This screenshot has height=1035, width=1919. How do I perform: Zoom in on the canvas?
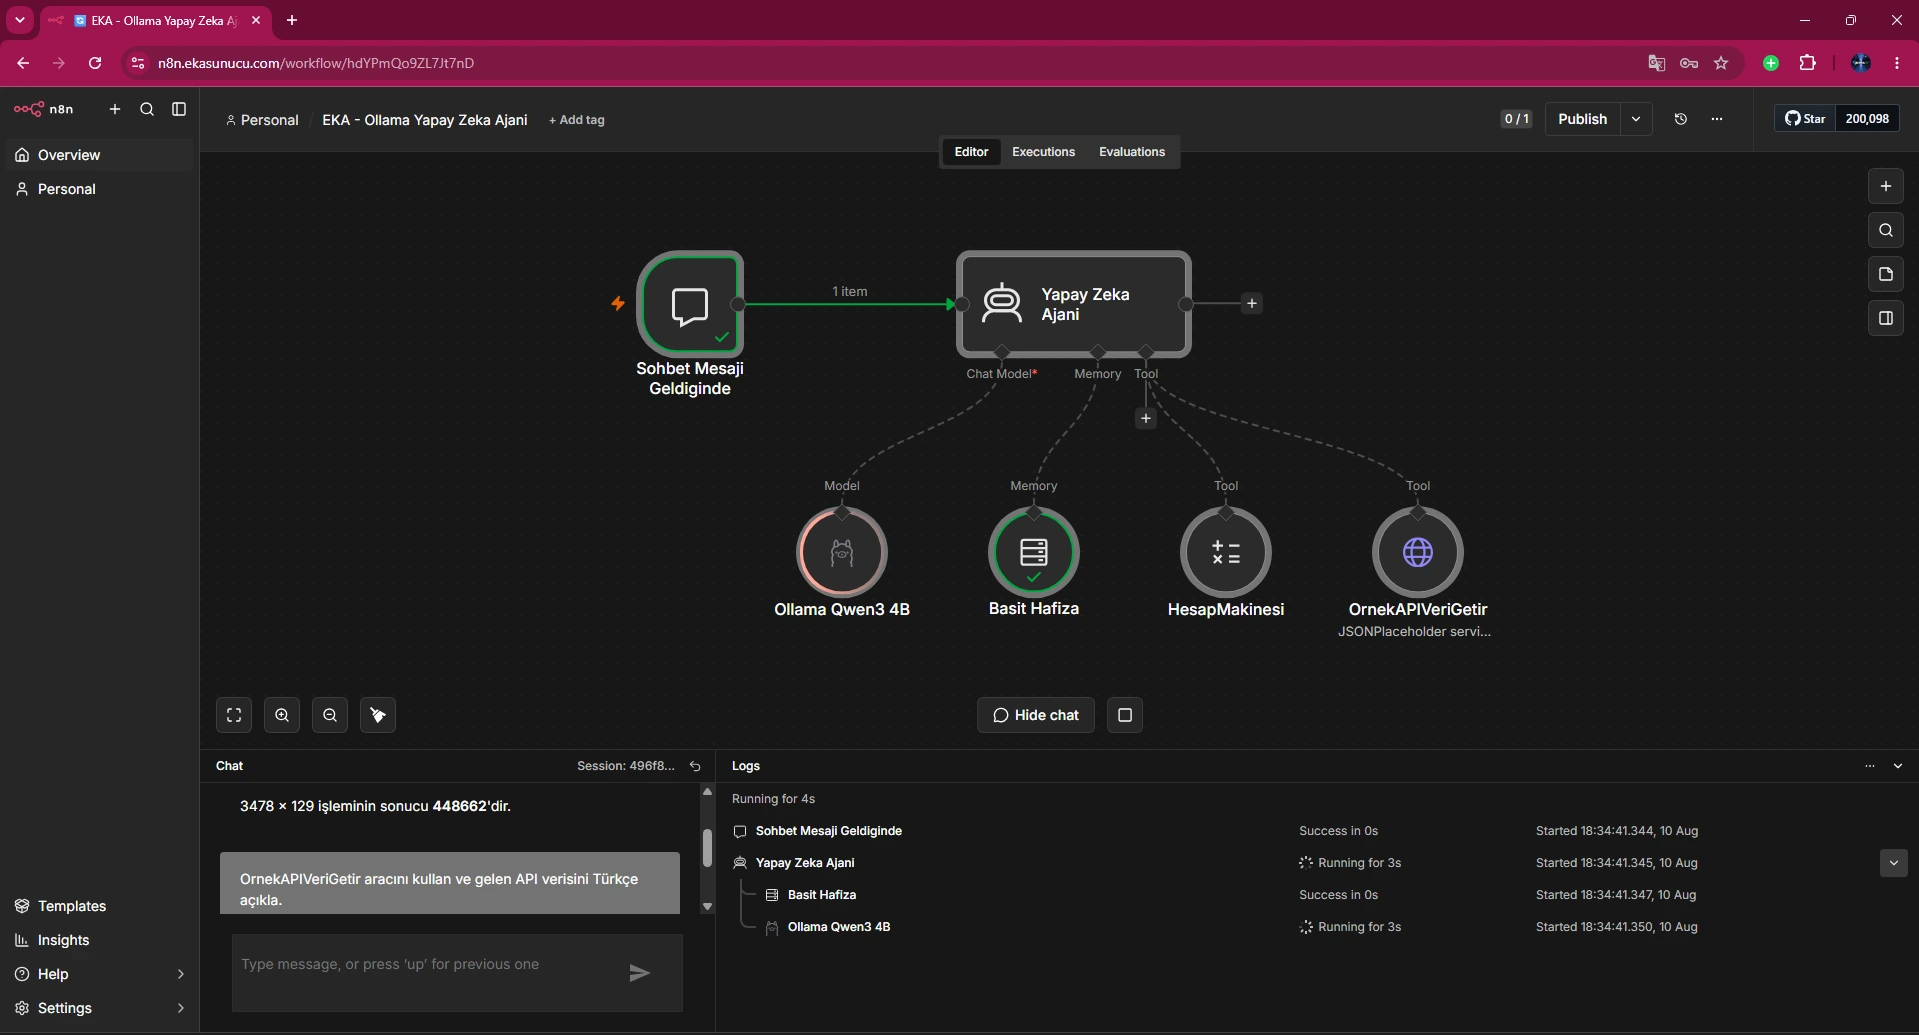coord(282,715)
